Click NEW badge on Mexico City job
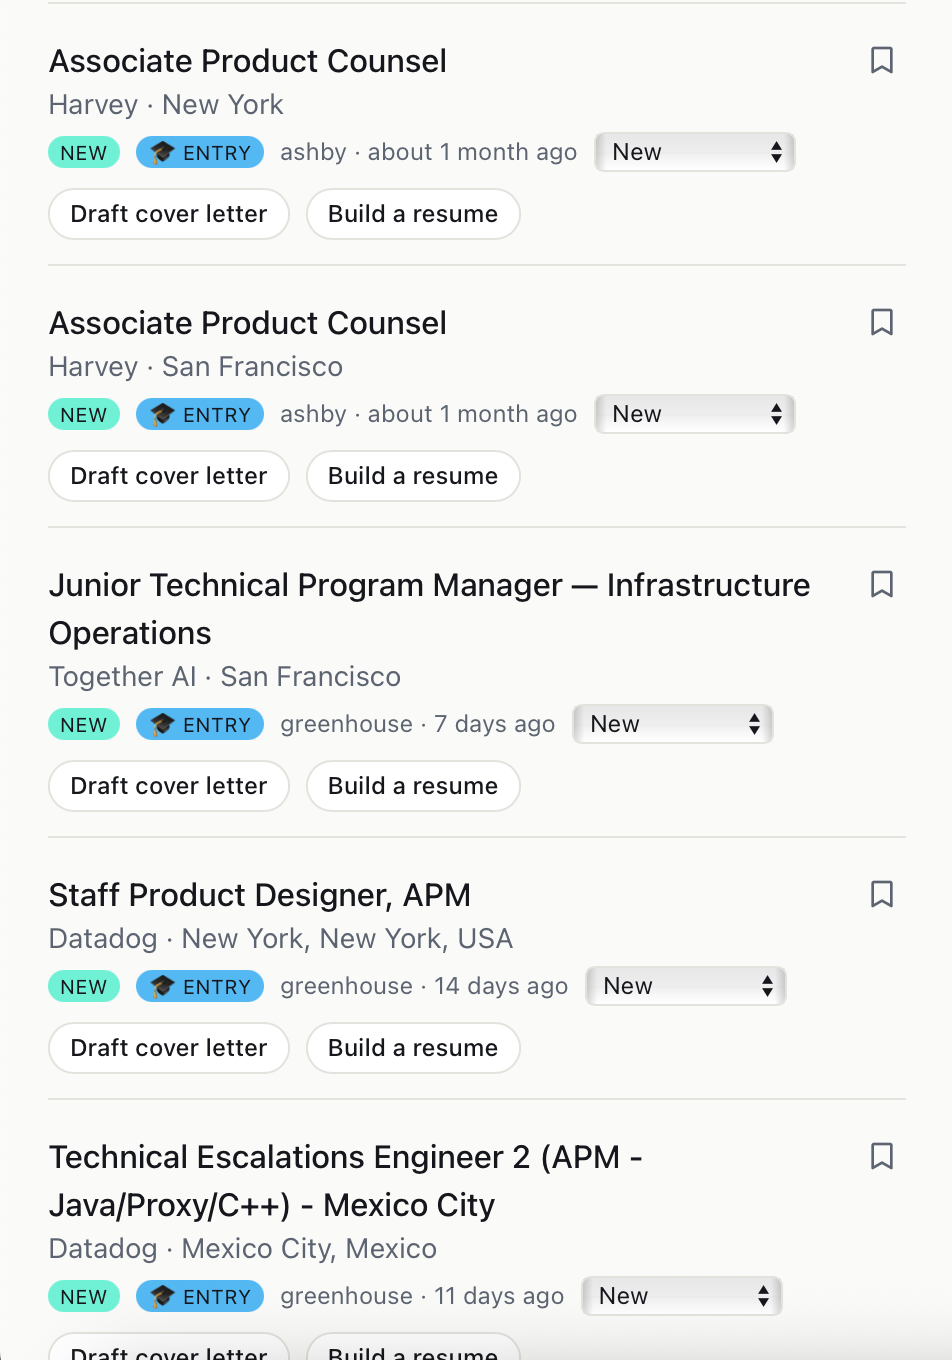Image resolution: width=952 pixels, height=1360 pixels. pyautogui.click(x=84, y=1296)
